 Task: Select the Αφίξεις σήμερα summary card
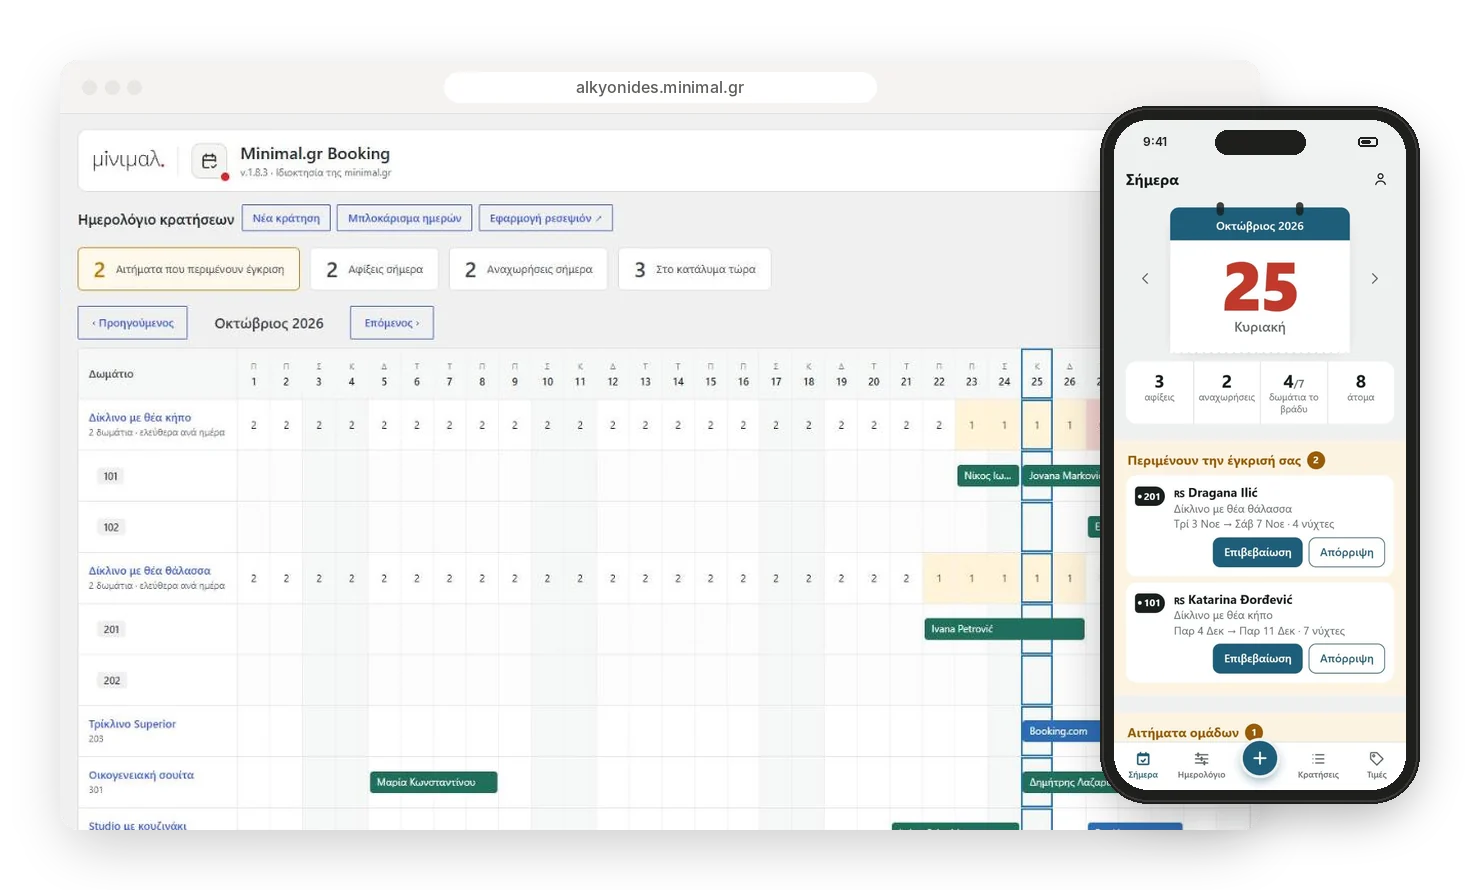pos(374,269)
